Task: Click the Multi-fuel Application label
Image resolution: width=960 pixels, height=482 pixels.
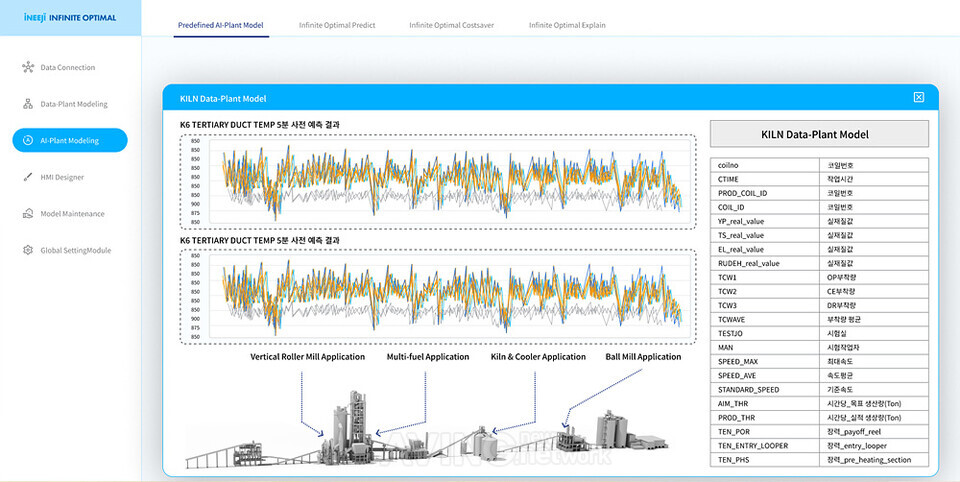Action: tap(428, 356)
